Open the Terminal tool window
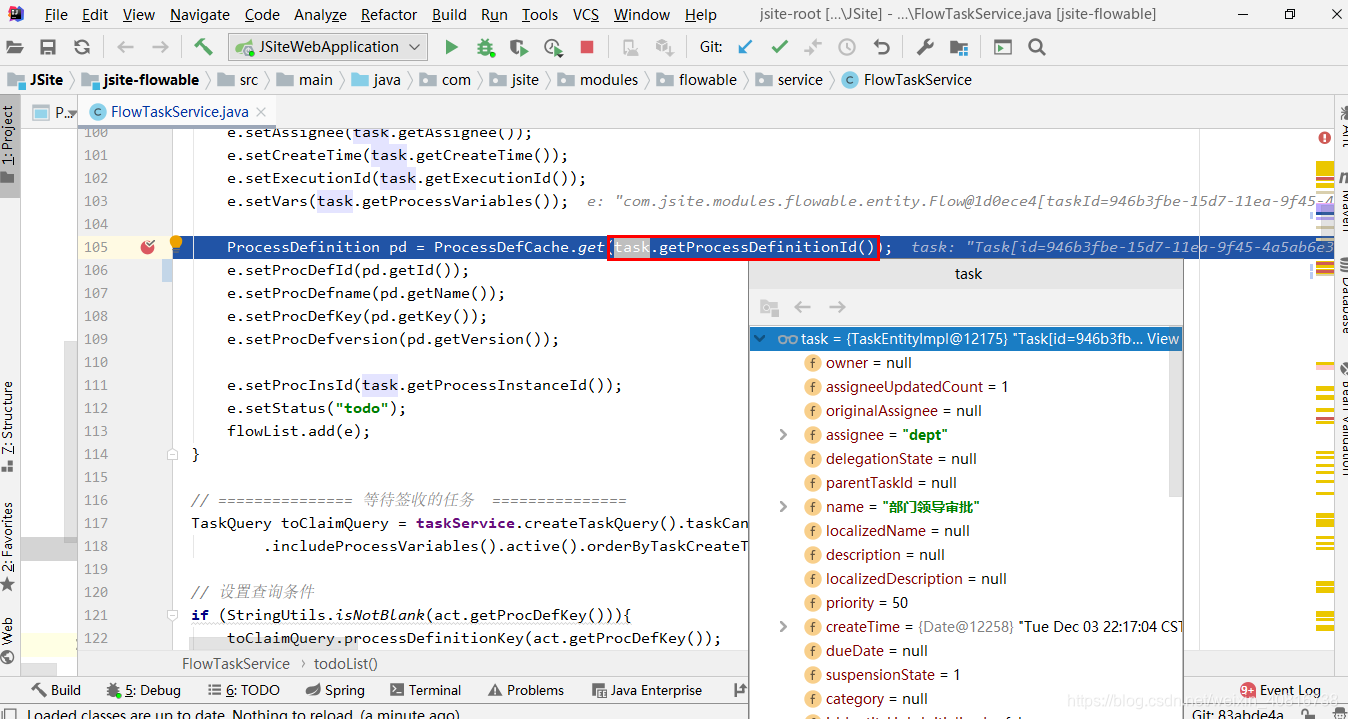The image size is (1348, 719). pos(425,690)
